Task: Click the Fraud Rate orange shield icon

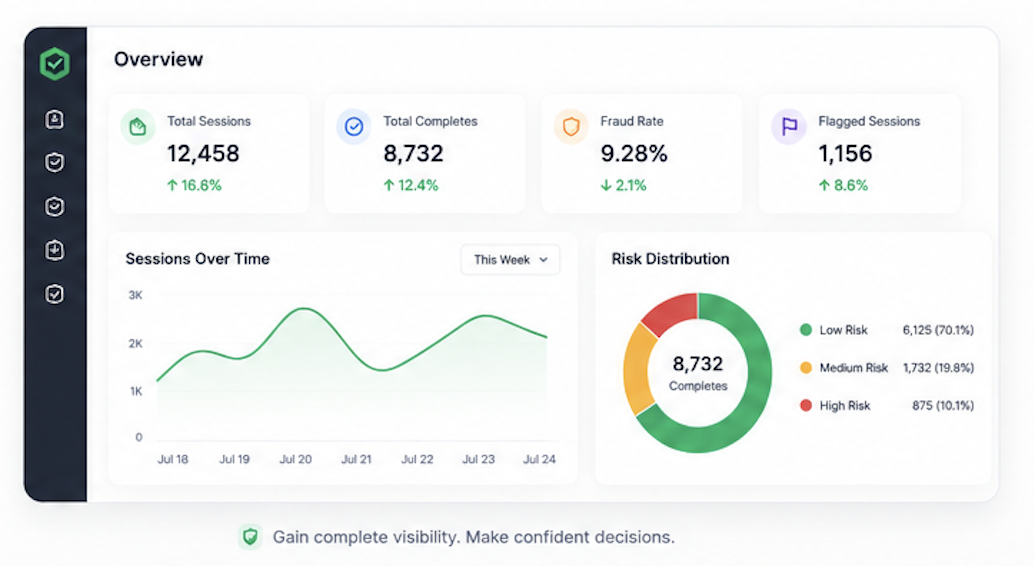Action: click(571, 126)
